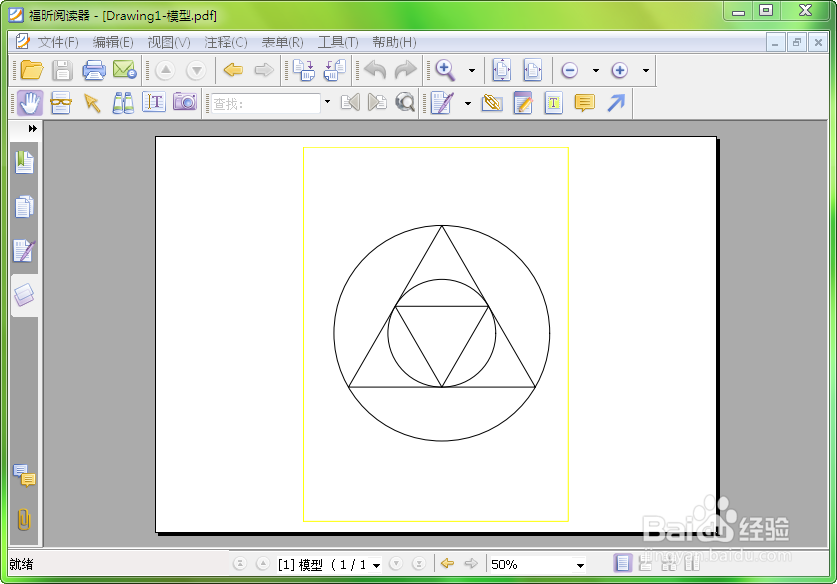Viewport: 837px width, 584px height.
Task: Select the Hand tool
Action: pos(30,102)
